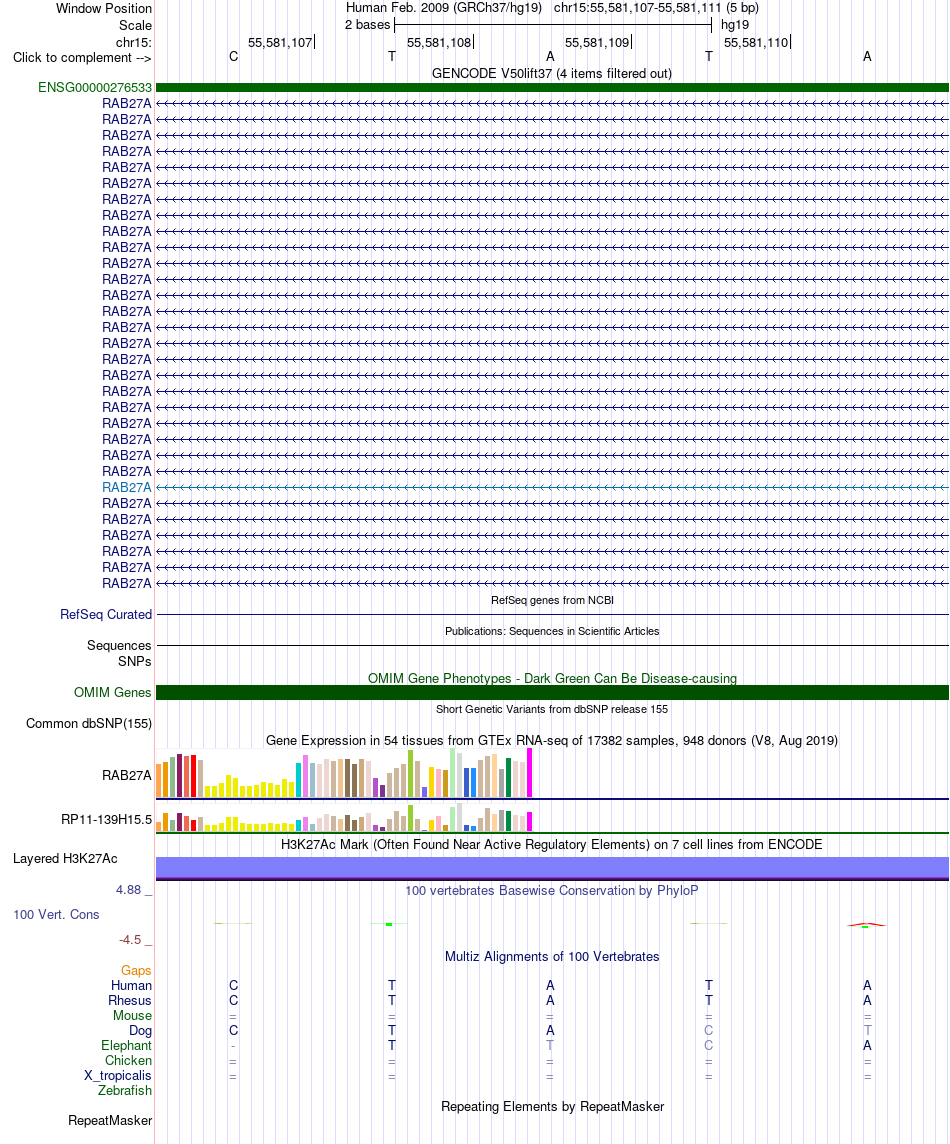Open the light-blue highlighted RAB27A transcript label

point(127,487)
